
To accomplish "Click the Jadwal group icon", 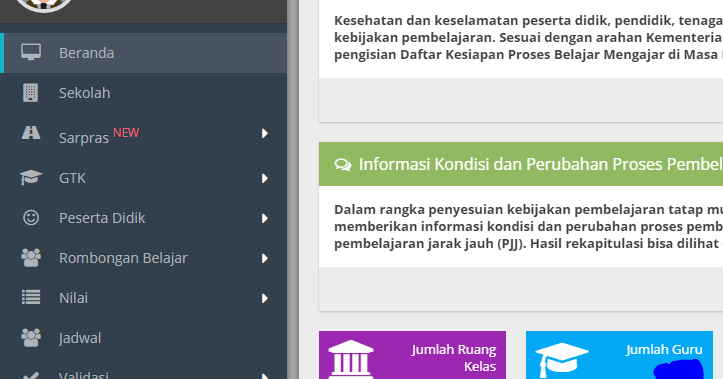I will [31, 338].
